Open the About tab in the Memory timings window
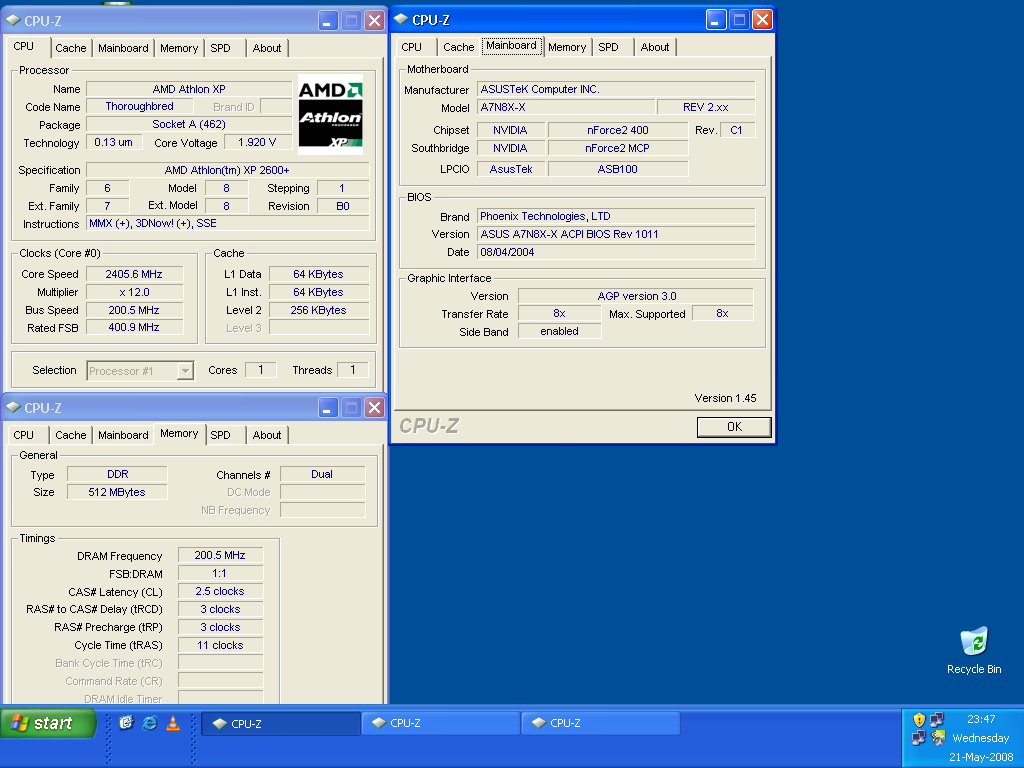 (x=266, y=435)
